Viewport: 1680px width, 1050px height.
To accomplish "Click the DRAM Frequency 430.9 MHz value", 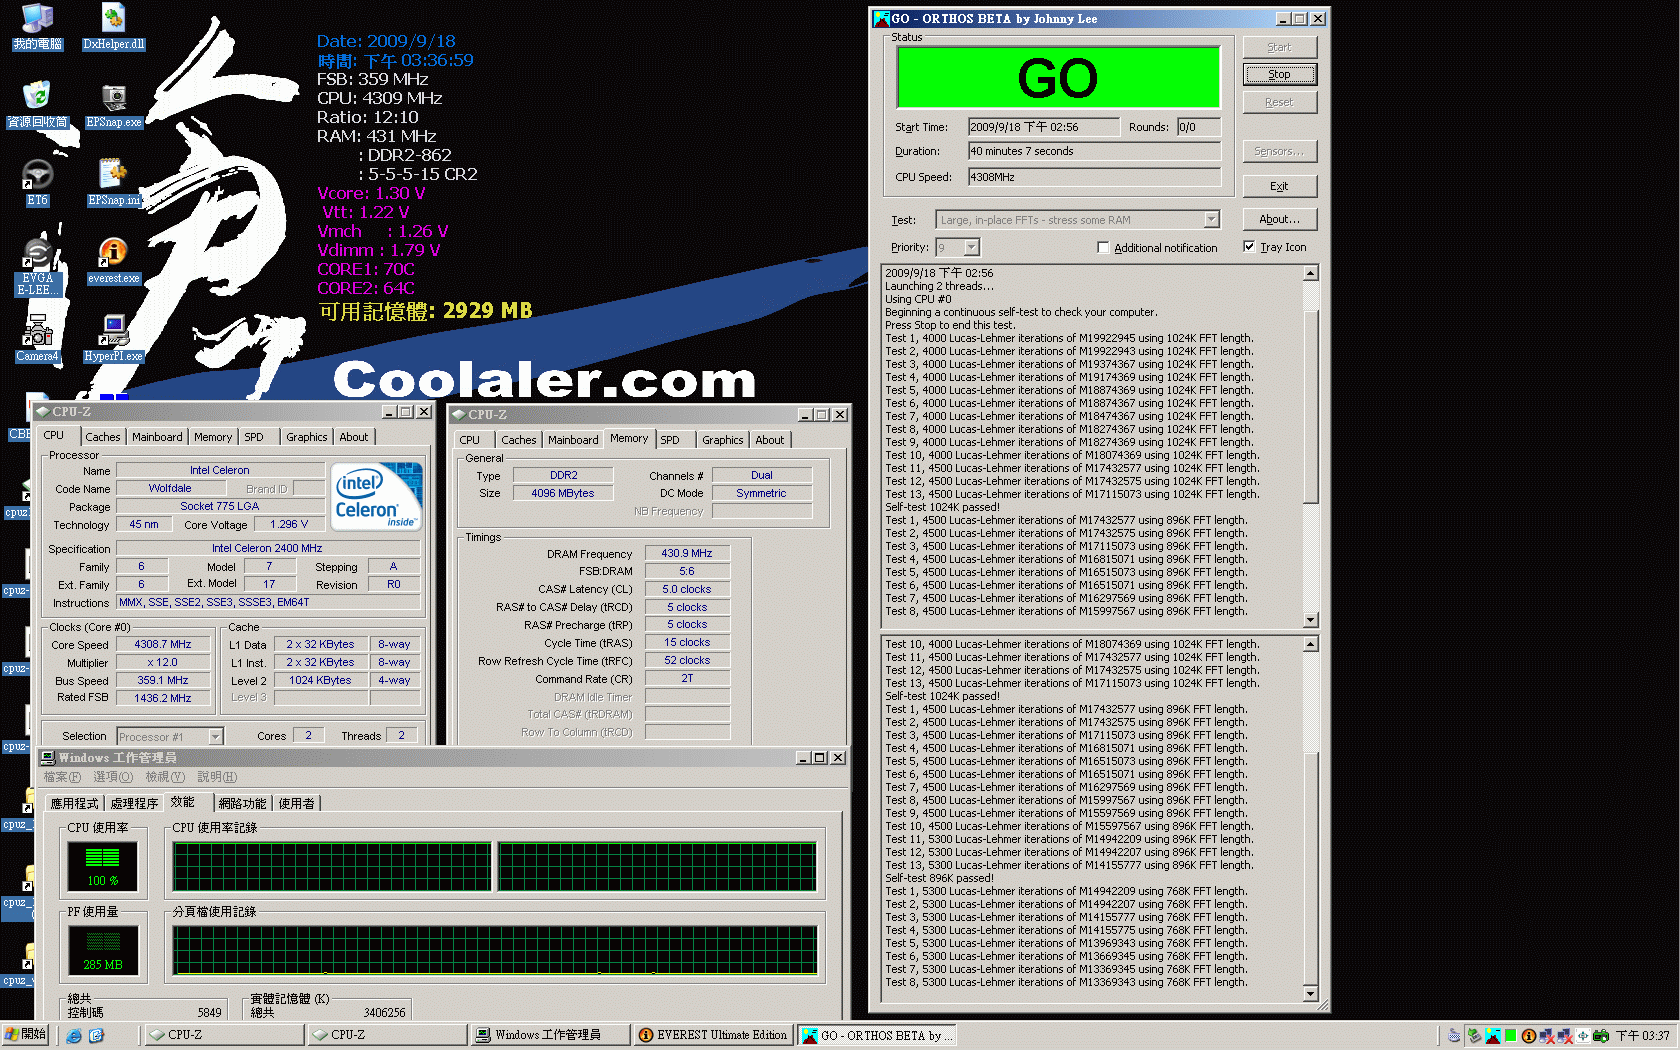I will point(687,553).
